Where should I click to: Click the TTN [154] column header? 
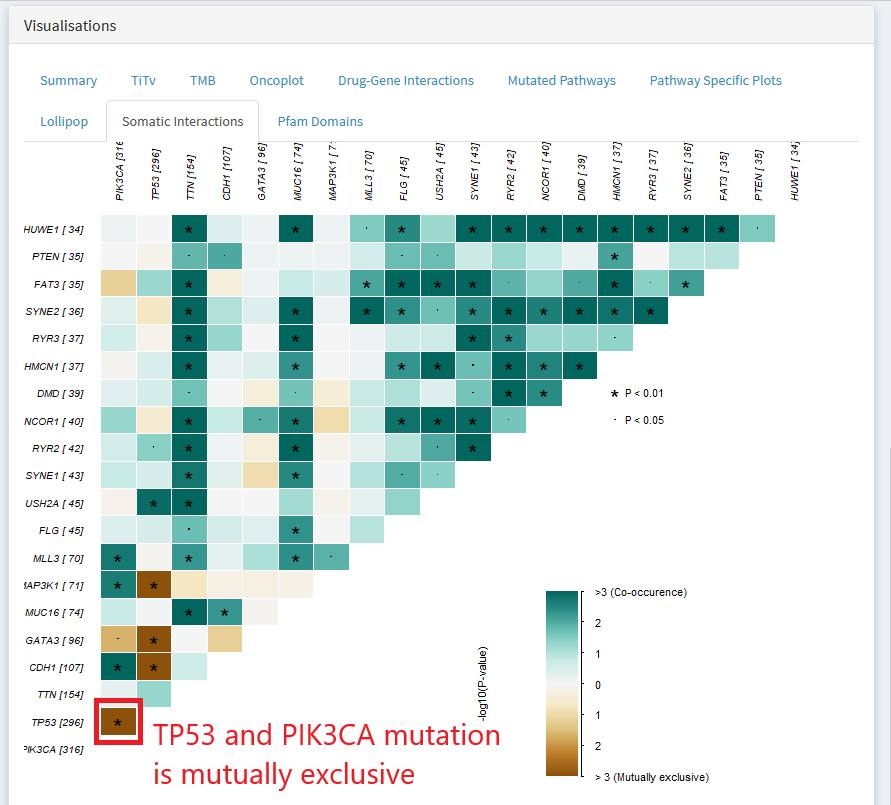pos(190,177)
